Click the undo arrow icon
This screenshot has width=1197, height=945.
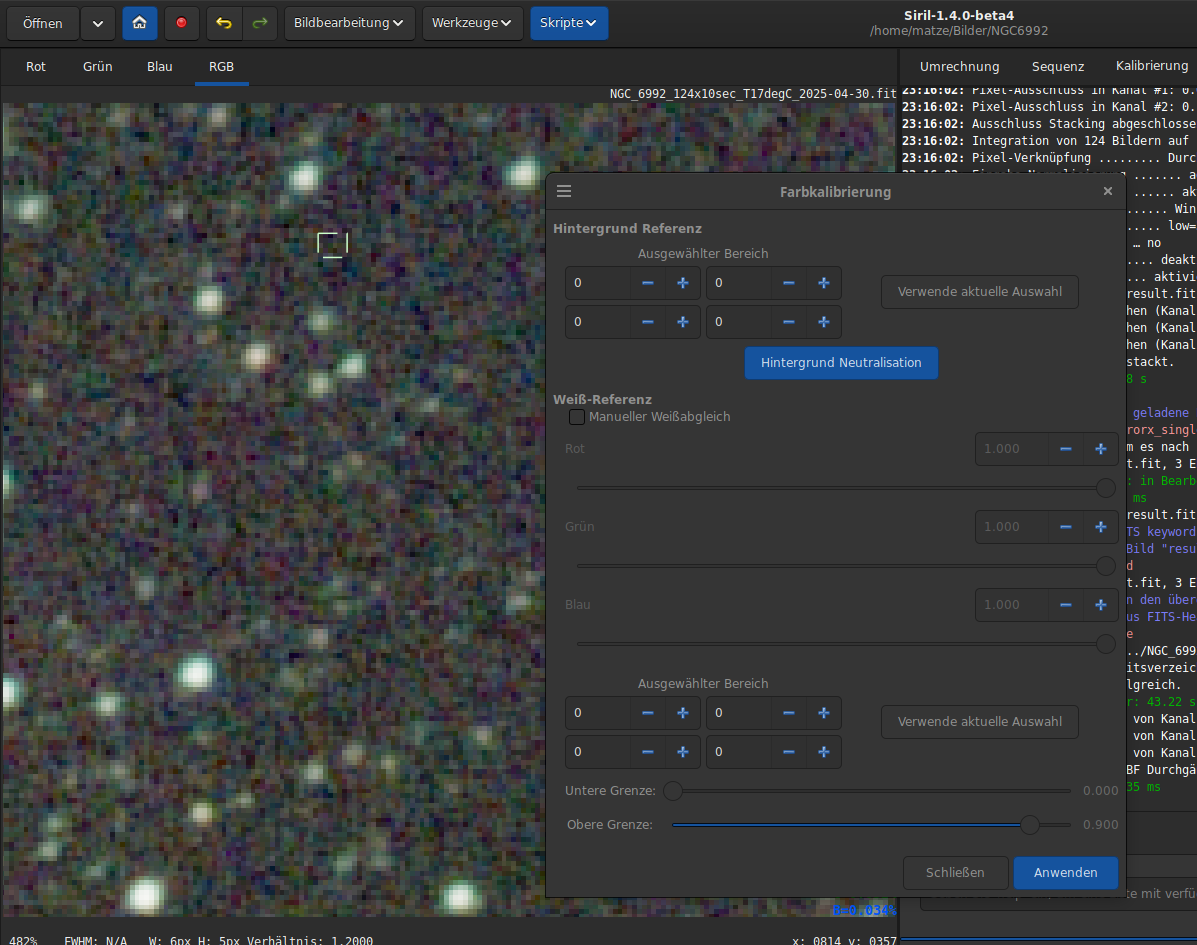(224, 23)
